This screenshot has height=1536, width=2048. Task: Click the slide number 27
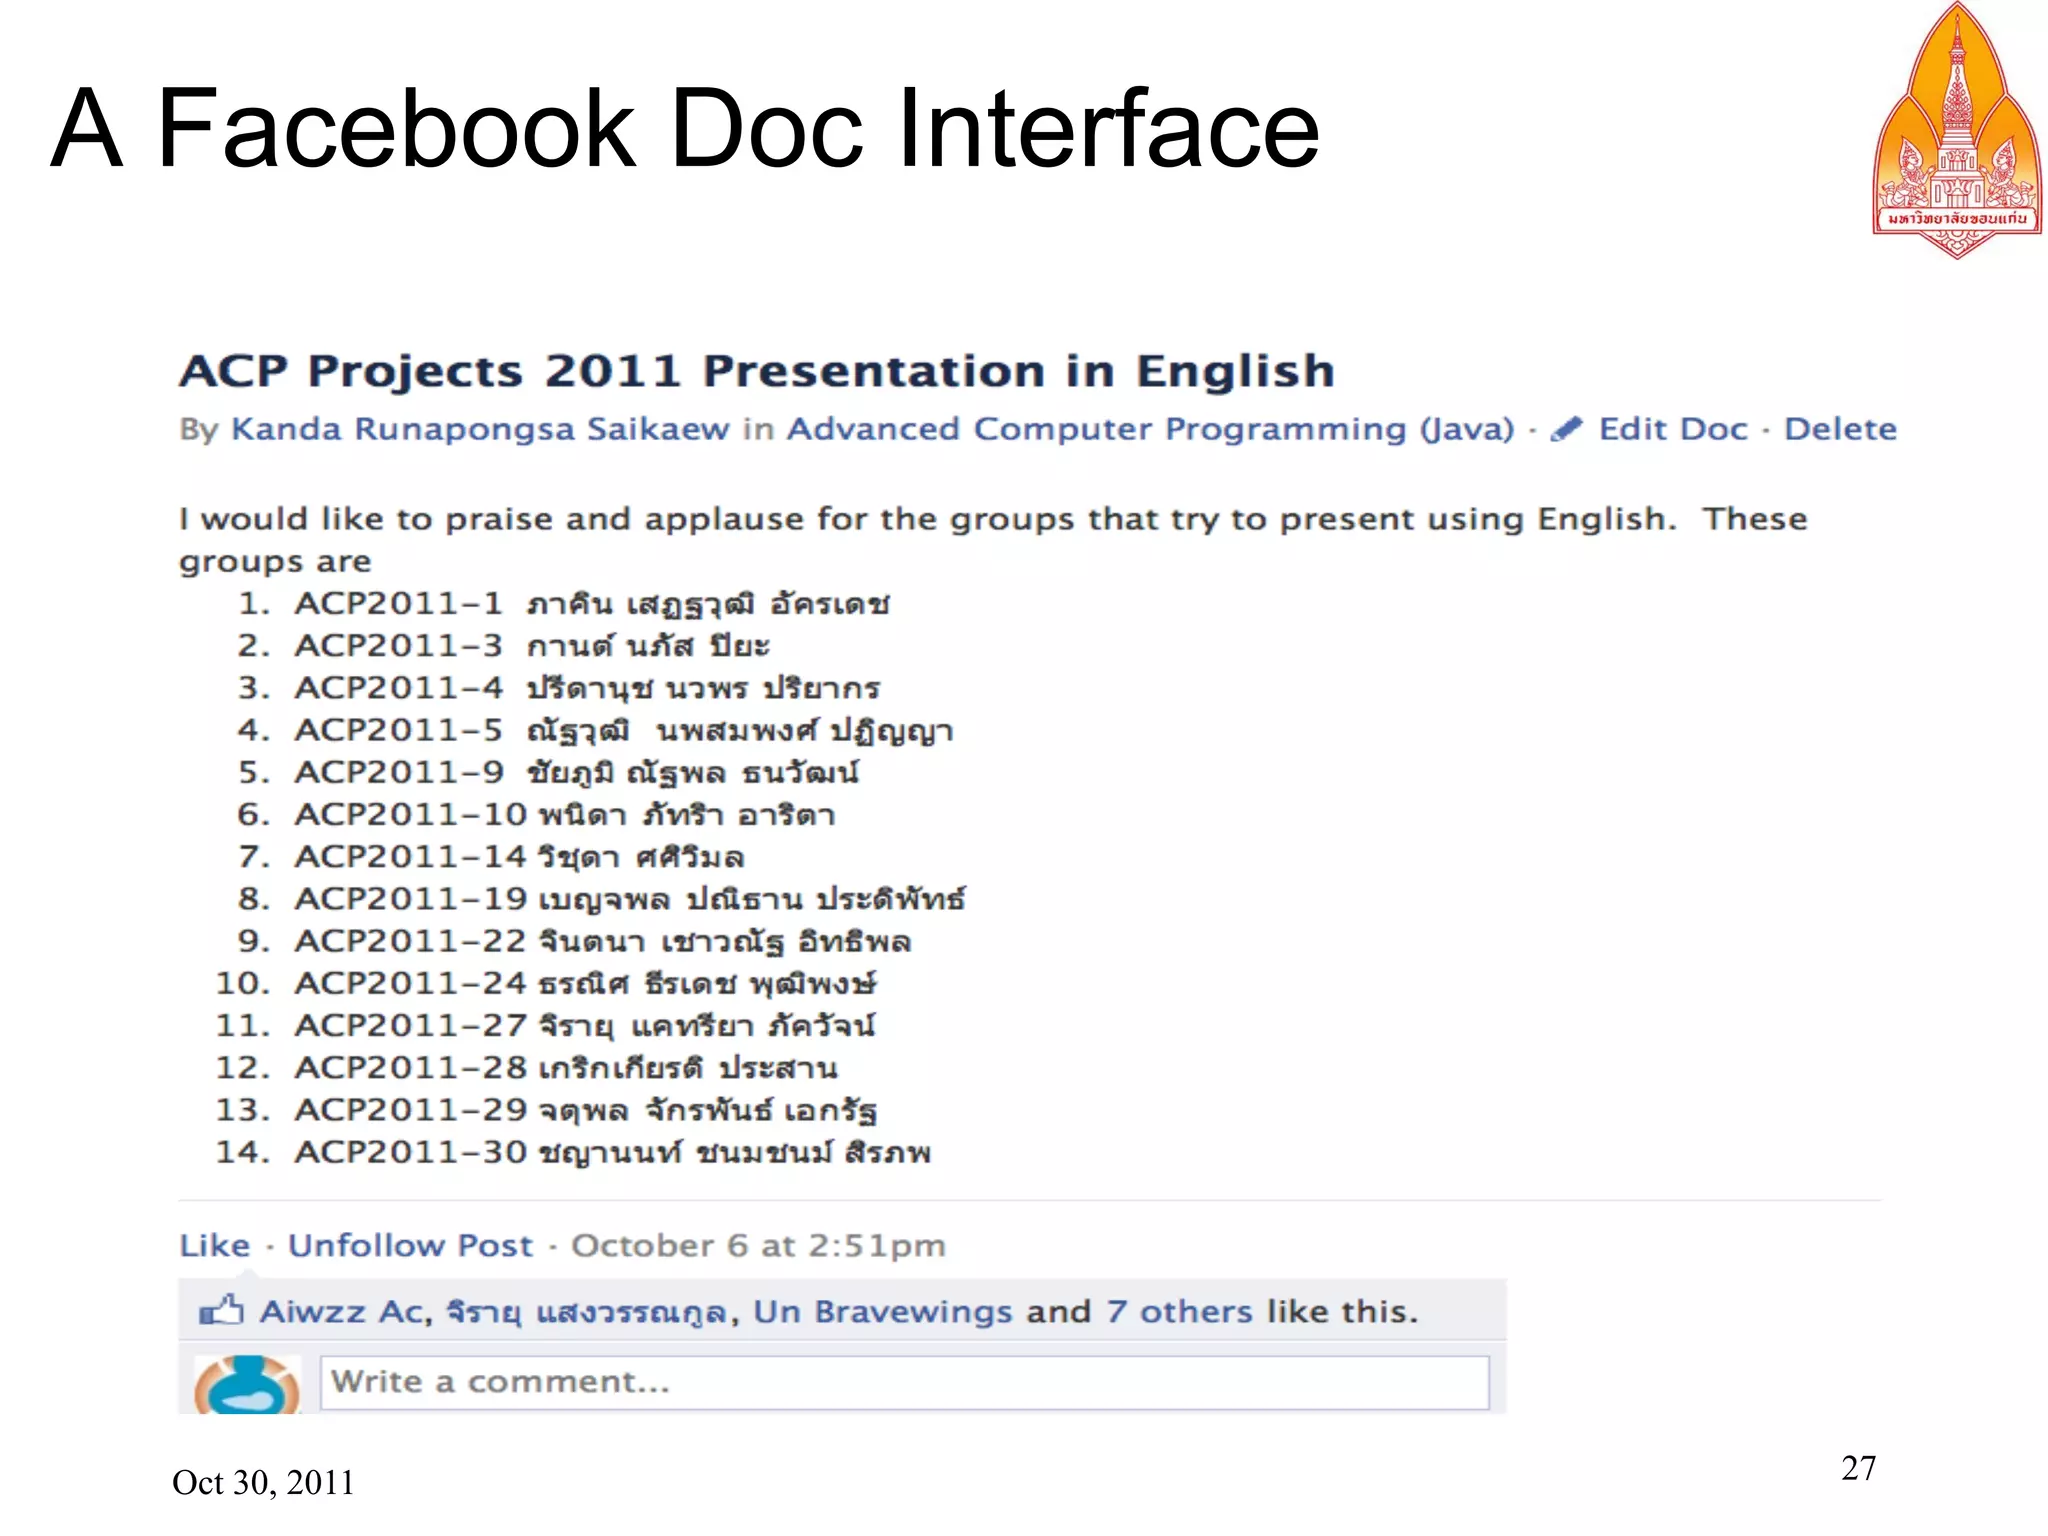[x=1858, y=1468]
